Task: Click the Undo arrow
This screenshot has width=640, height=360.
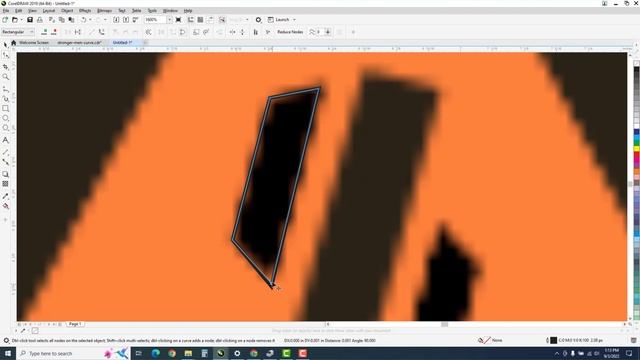Action: click(84, 20)
